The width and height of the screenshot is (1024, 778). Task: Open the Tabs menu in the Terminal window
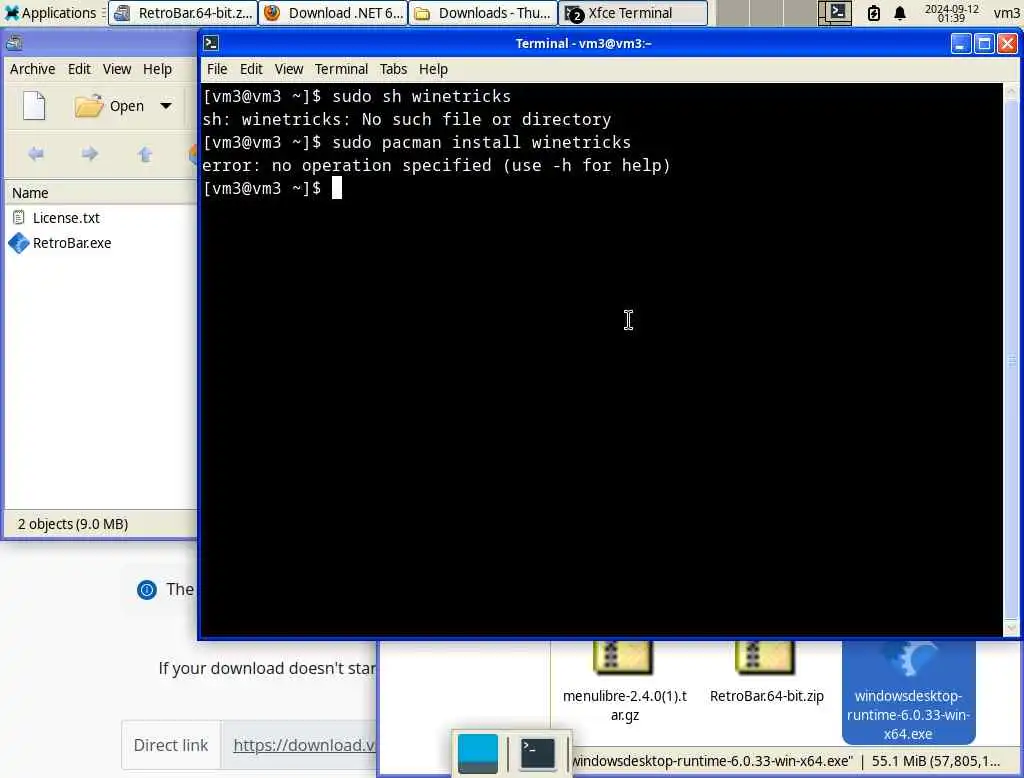tap(393, 69)
